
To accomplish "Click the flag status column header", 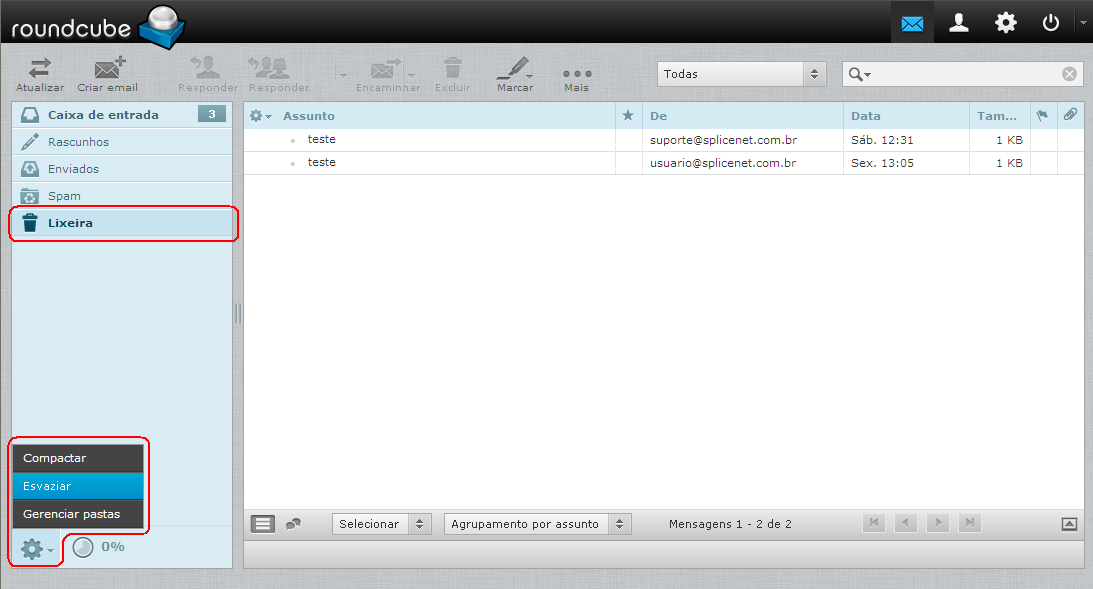I will click(1043, 116).
